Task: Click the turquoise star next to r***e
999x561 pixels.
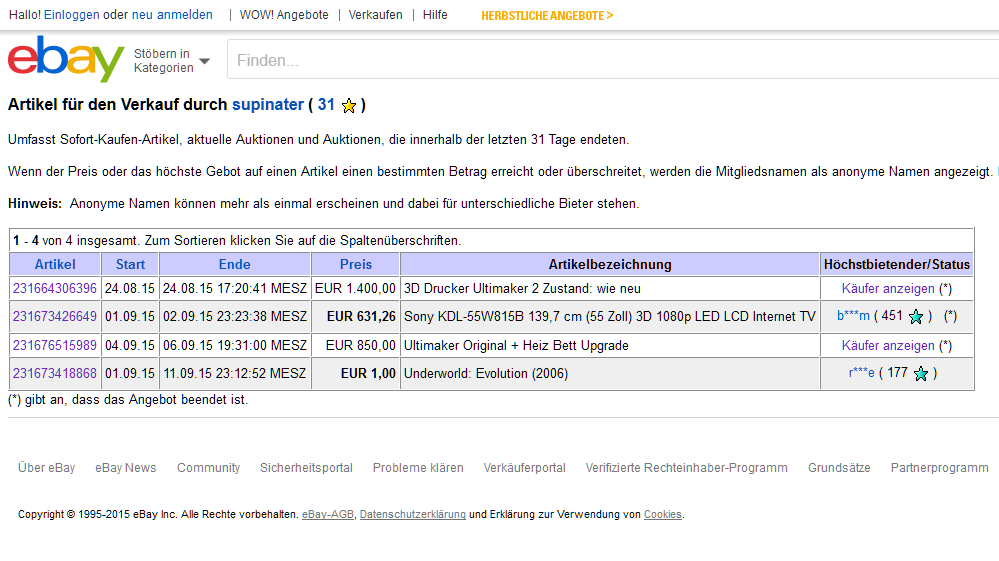Action: tap(920, 374)
